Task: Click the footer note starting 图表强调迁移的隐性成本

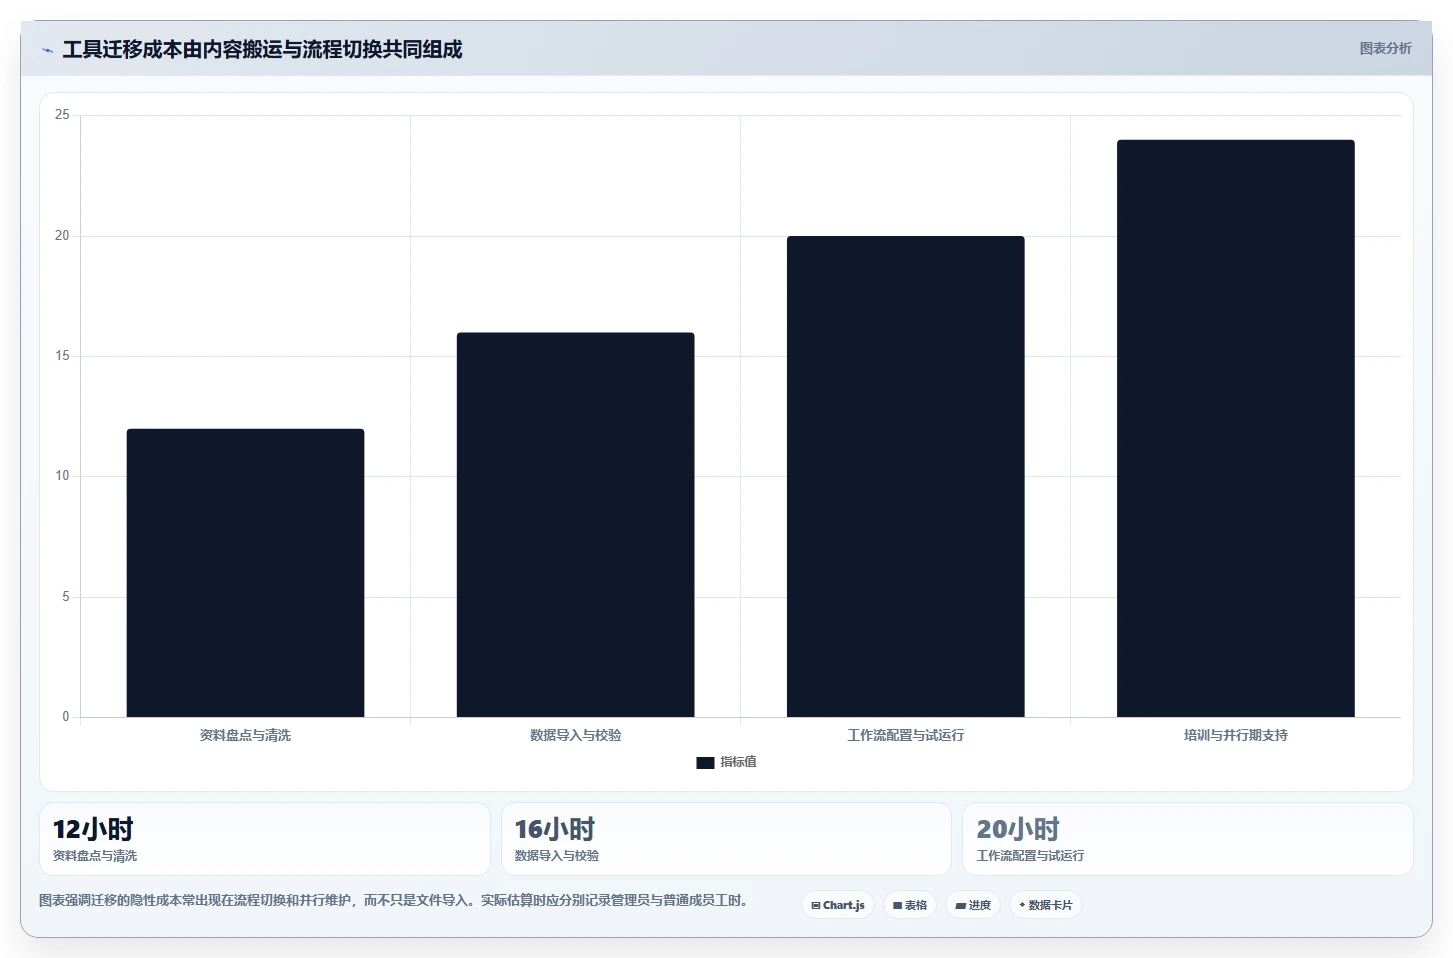Action: 393,901
